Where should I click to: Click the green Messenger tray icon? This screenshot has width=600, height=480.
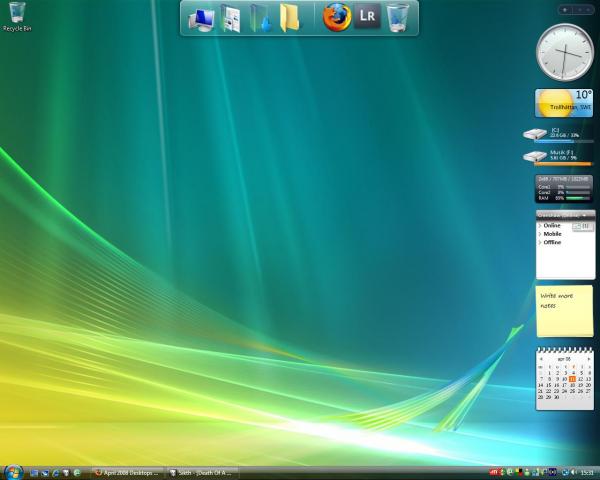(x=527, y=472)
